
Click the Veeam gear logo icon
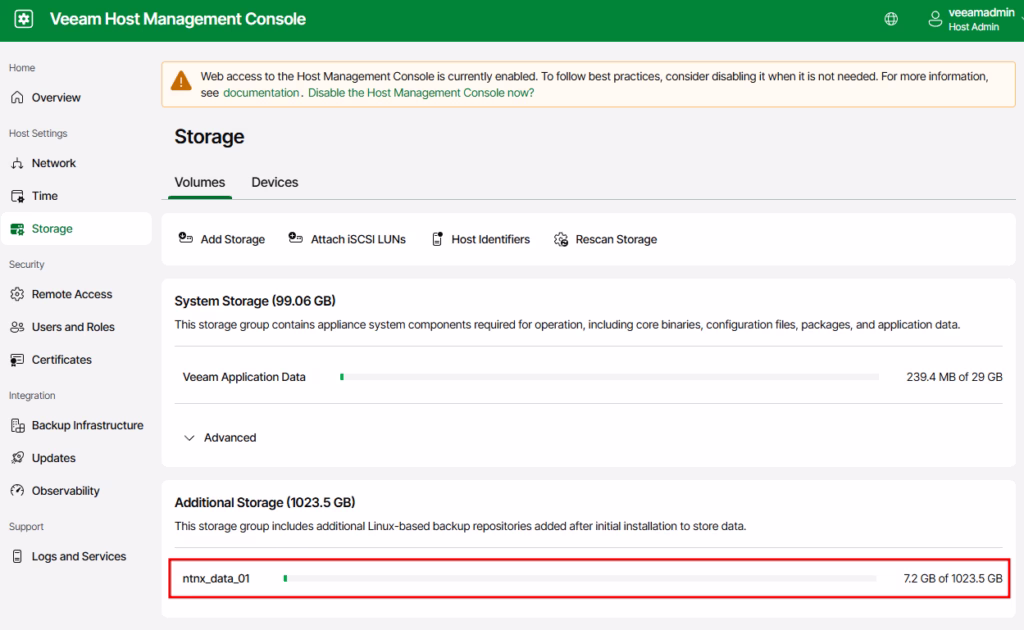click(x=24, y=19)
